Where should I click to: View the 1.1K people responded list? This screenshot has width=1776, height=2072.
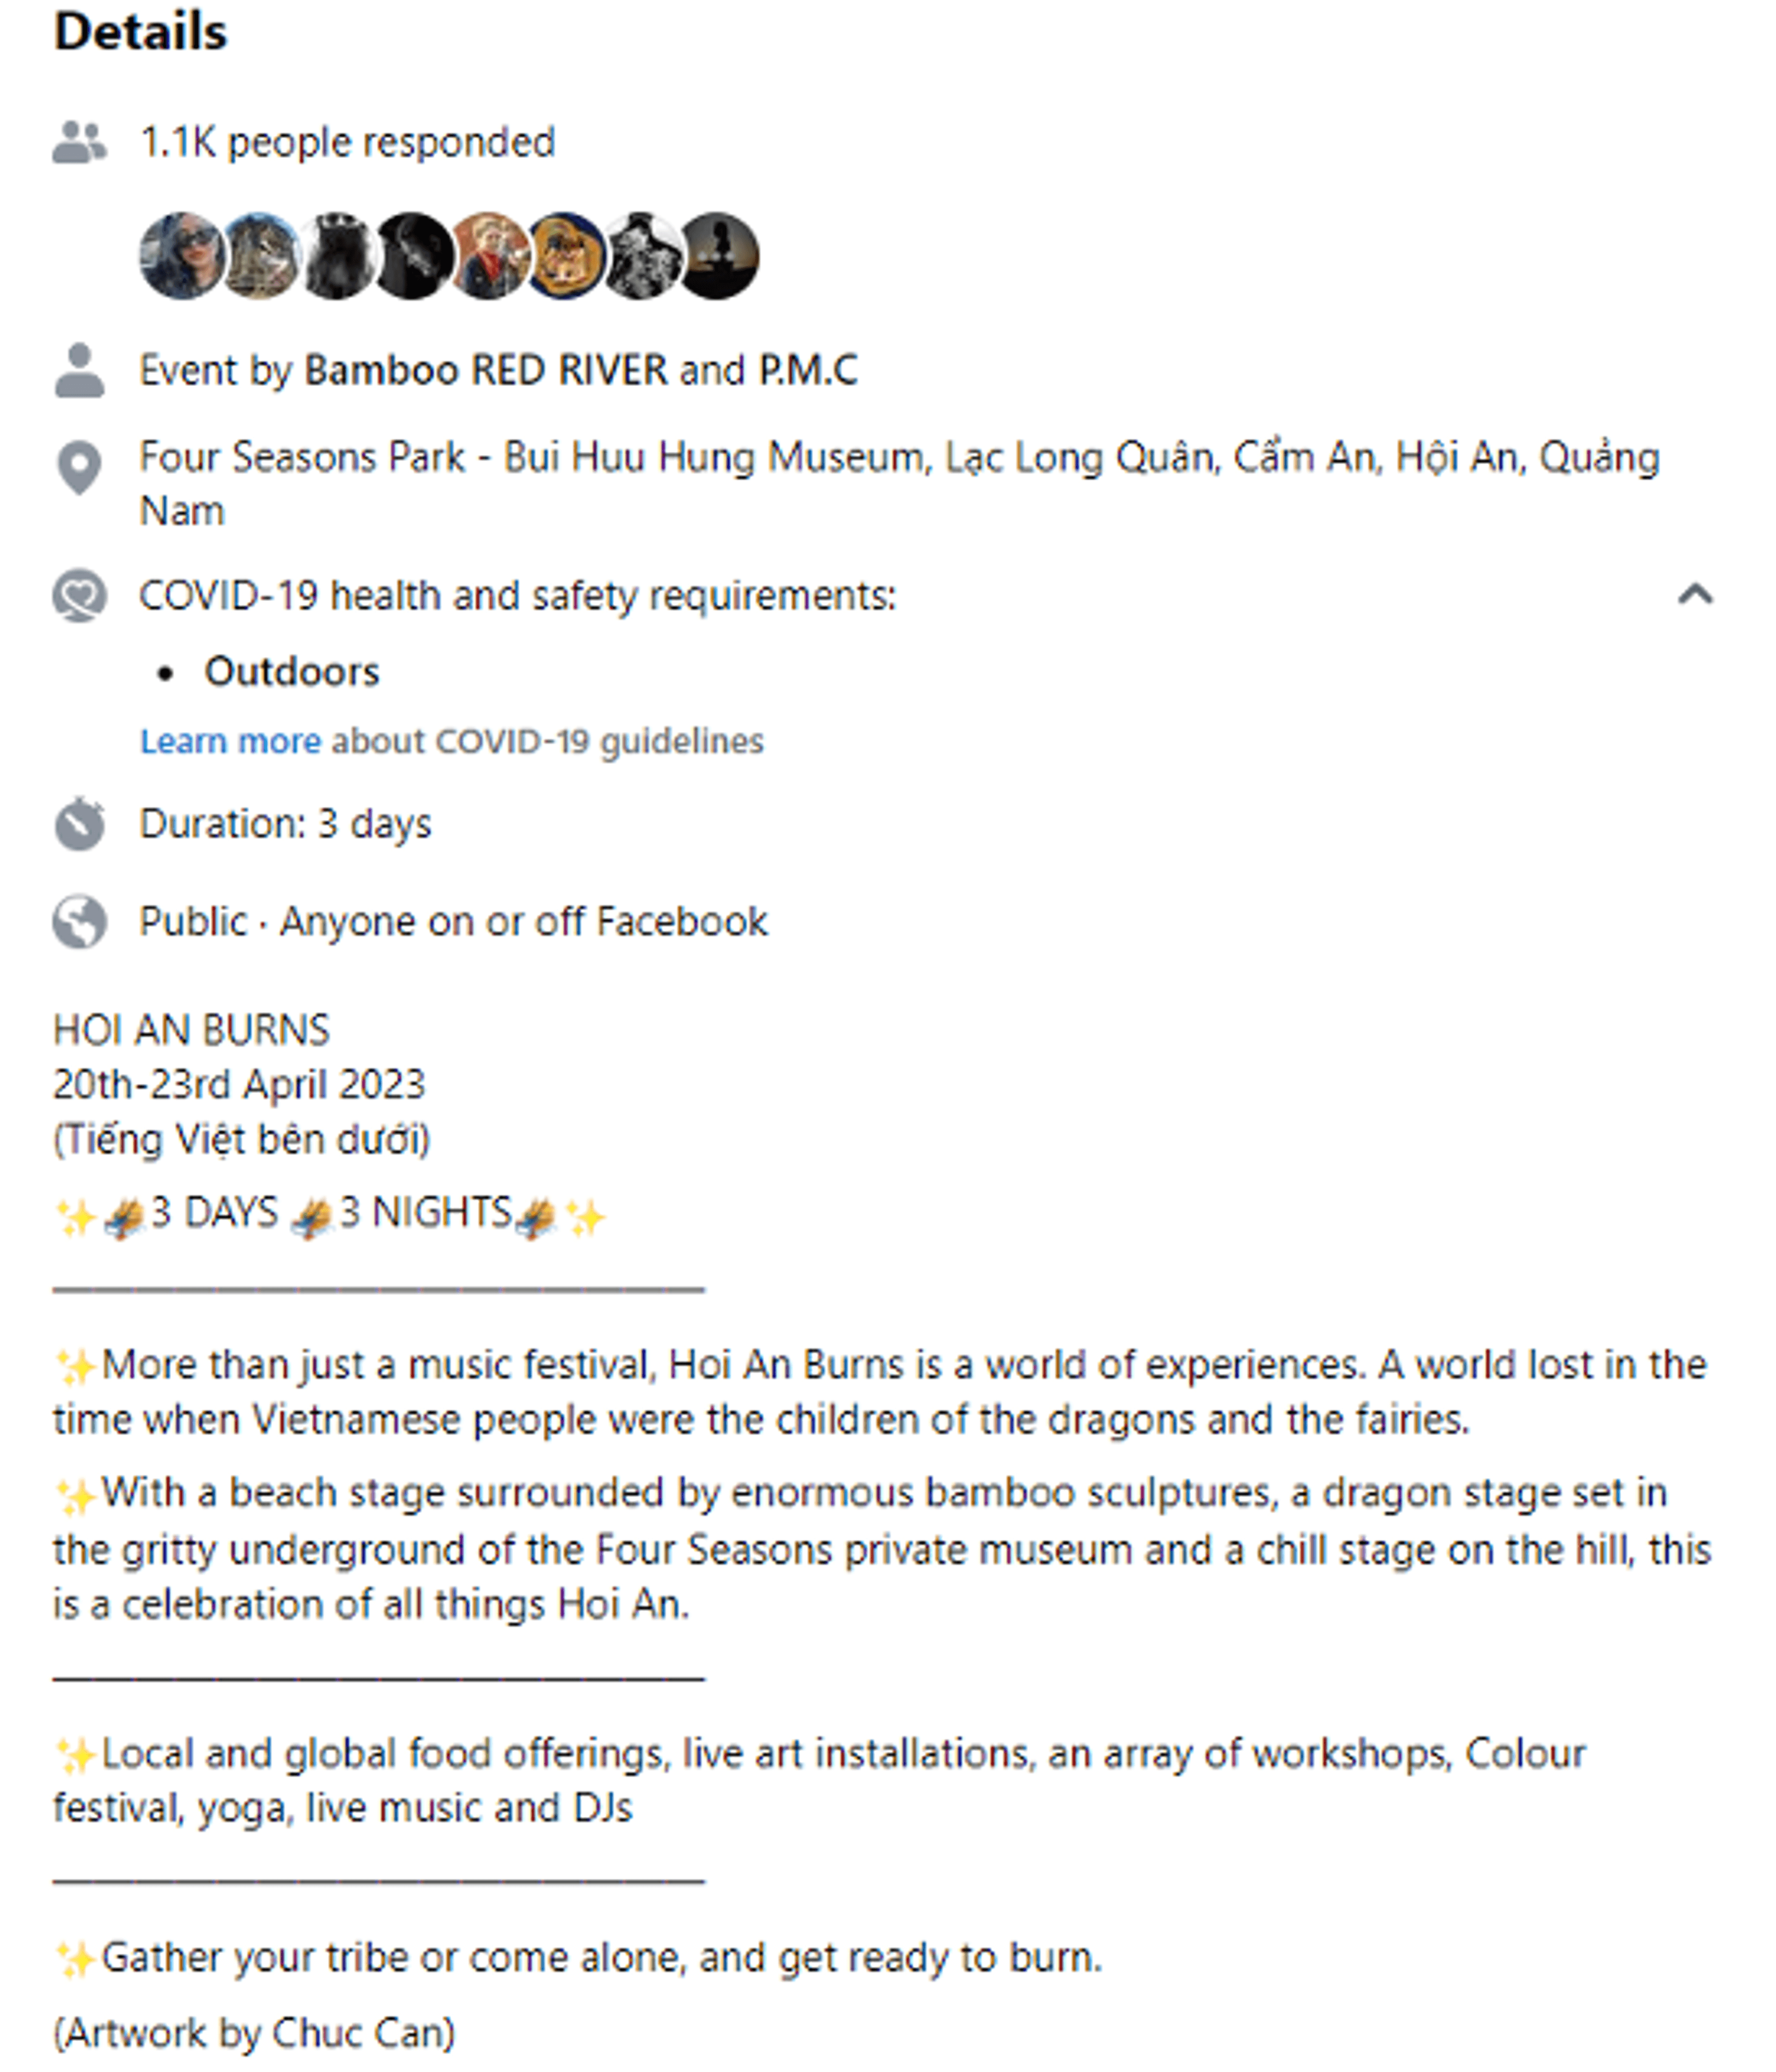347,142
